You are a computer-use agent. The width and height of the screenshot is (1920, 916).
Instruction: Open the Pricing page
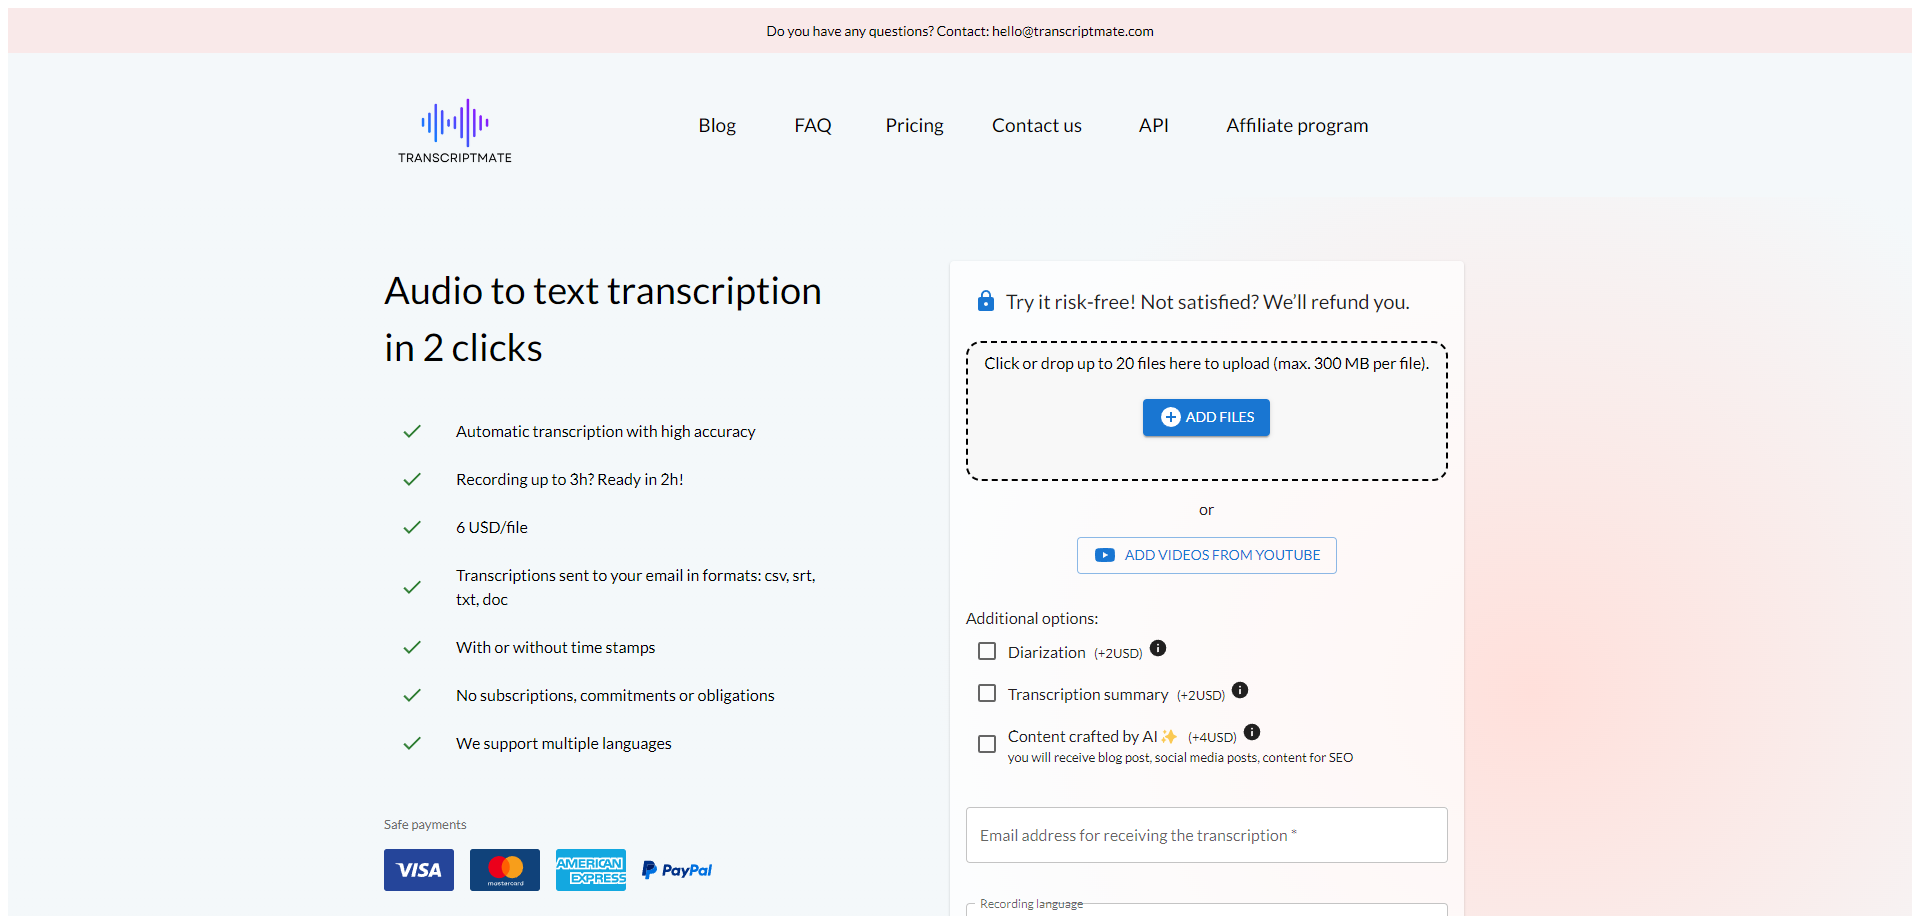pos(914,125)
